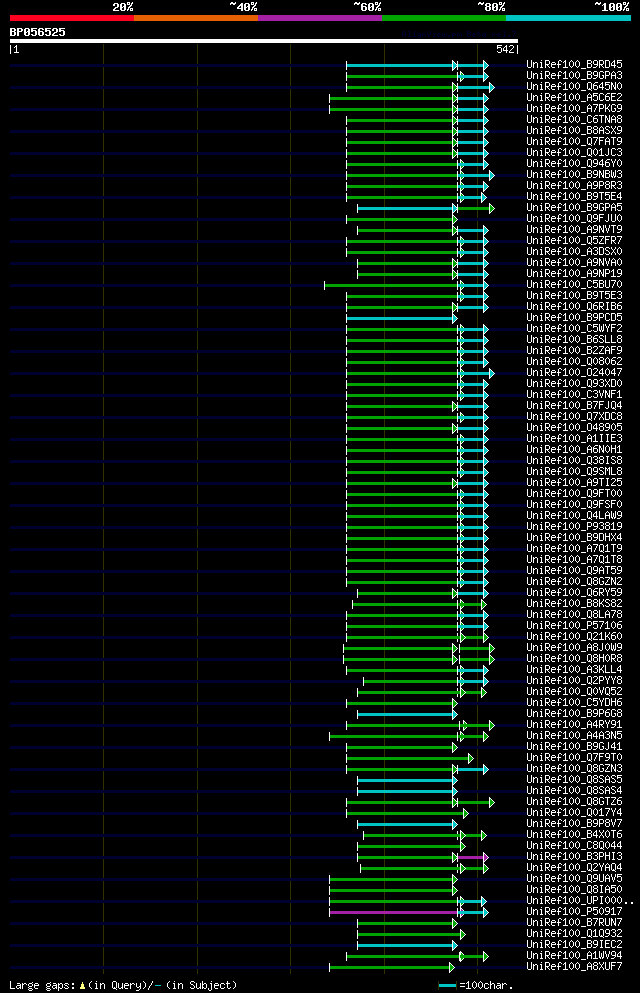
Task: Pick the UniRef100_Q7XDC8 entry
Action: tap(574, 417)
